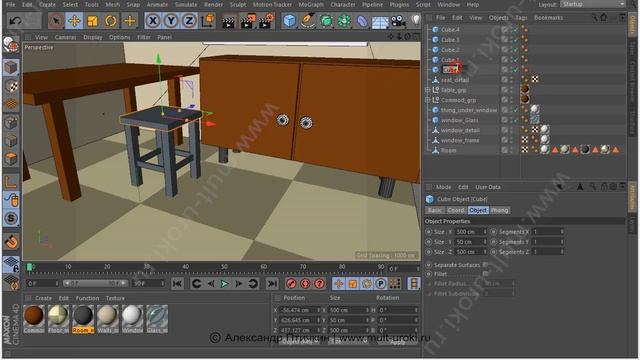Switch to the Phong tab
The height and width of the screenshot is (360, 640).
(x=499, y=210)
